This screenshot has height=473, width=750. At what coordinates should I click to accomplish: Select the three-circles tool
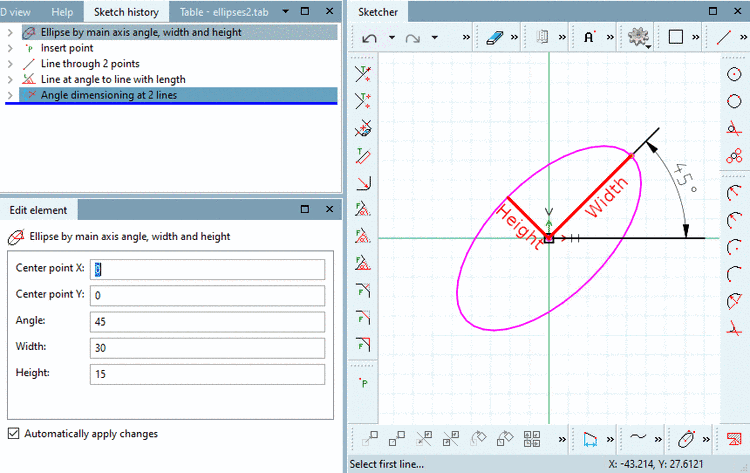click(x=734, y=155)
